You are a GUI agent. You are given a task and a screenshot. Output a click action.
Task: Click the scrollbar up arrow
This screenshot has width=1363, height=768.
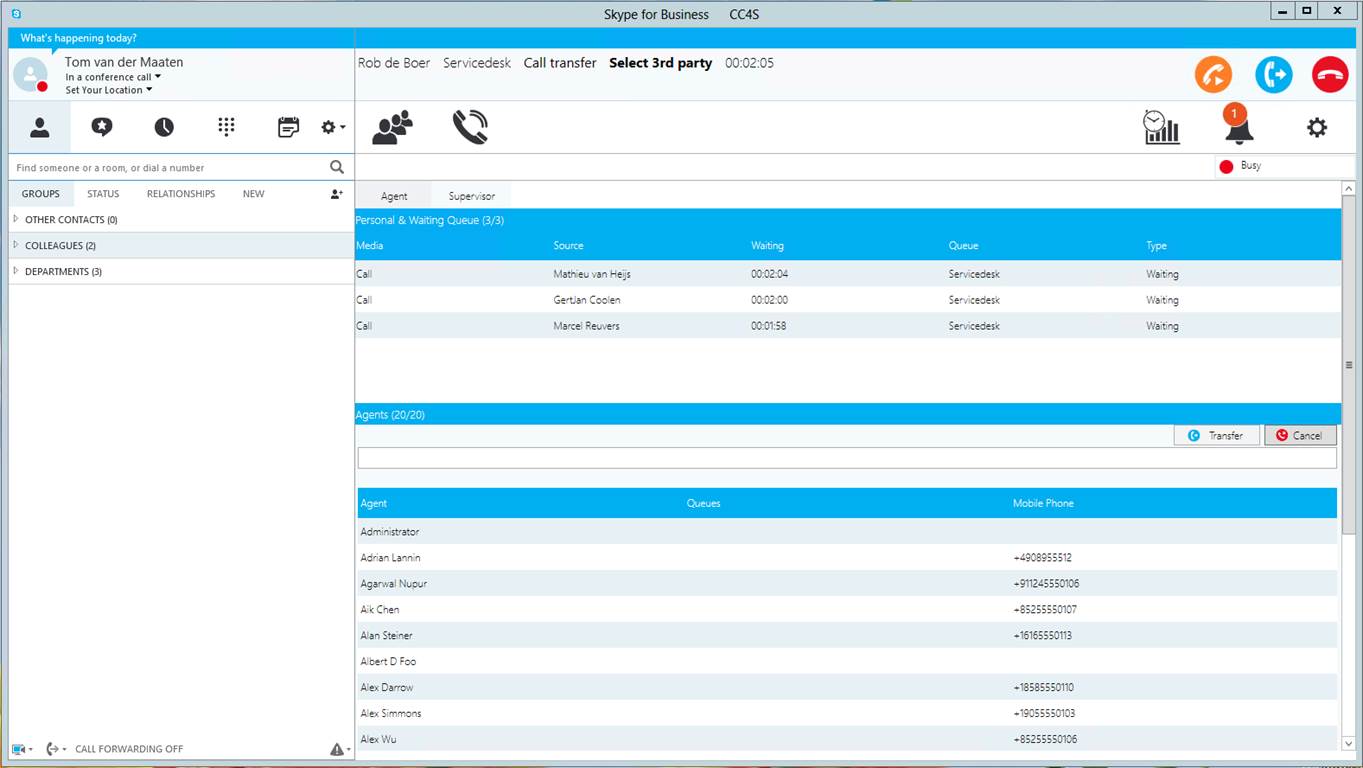1348,188
